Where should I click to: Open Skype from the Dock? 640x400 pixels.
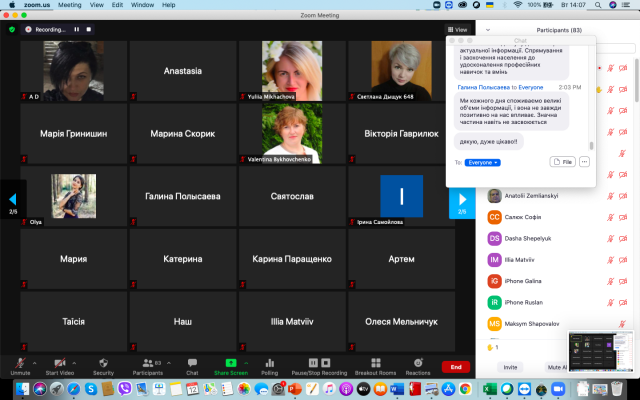click(x=91, y=389)
